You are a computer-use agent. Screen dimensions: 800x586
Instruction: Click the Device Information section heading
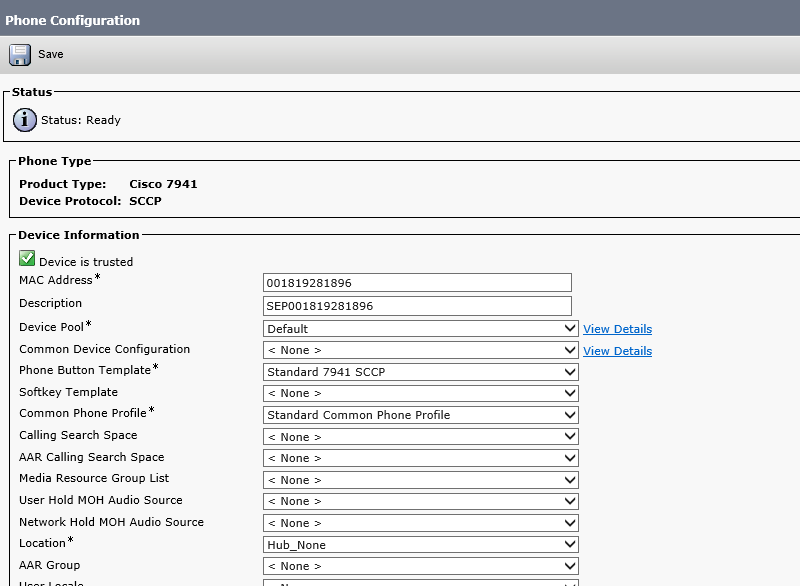(x=79, y=235)
